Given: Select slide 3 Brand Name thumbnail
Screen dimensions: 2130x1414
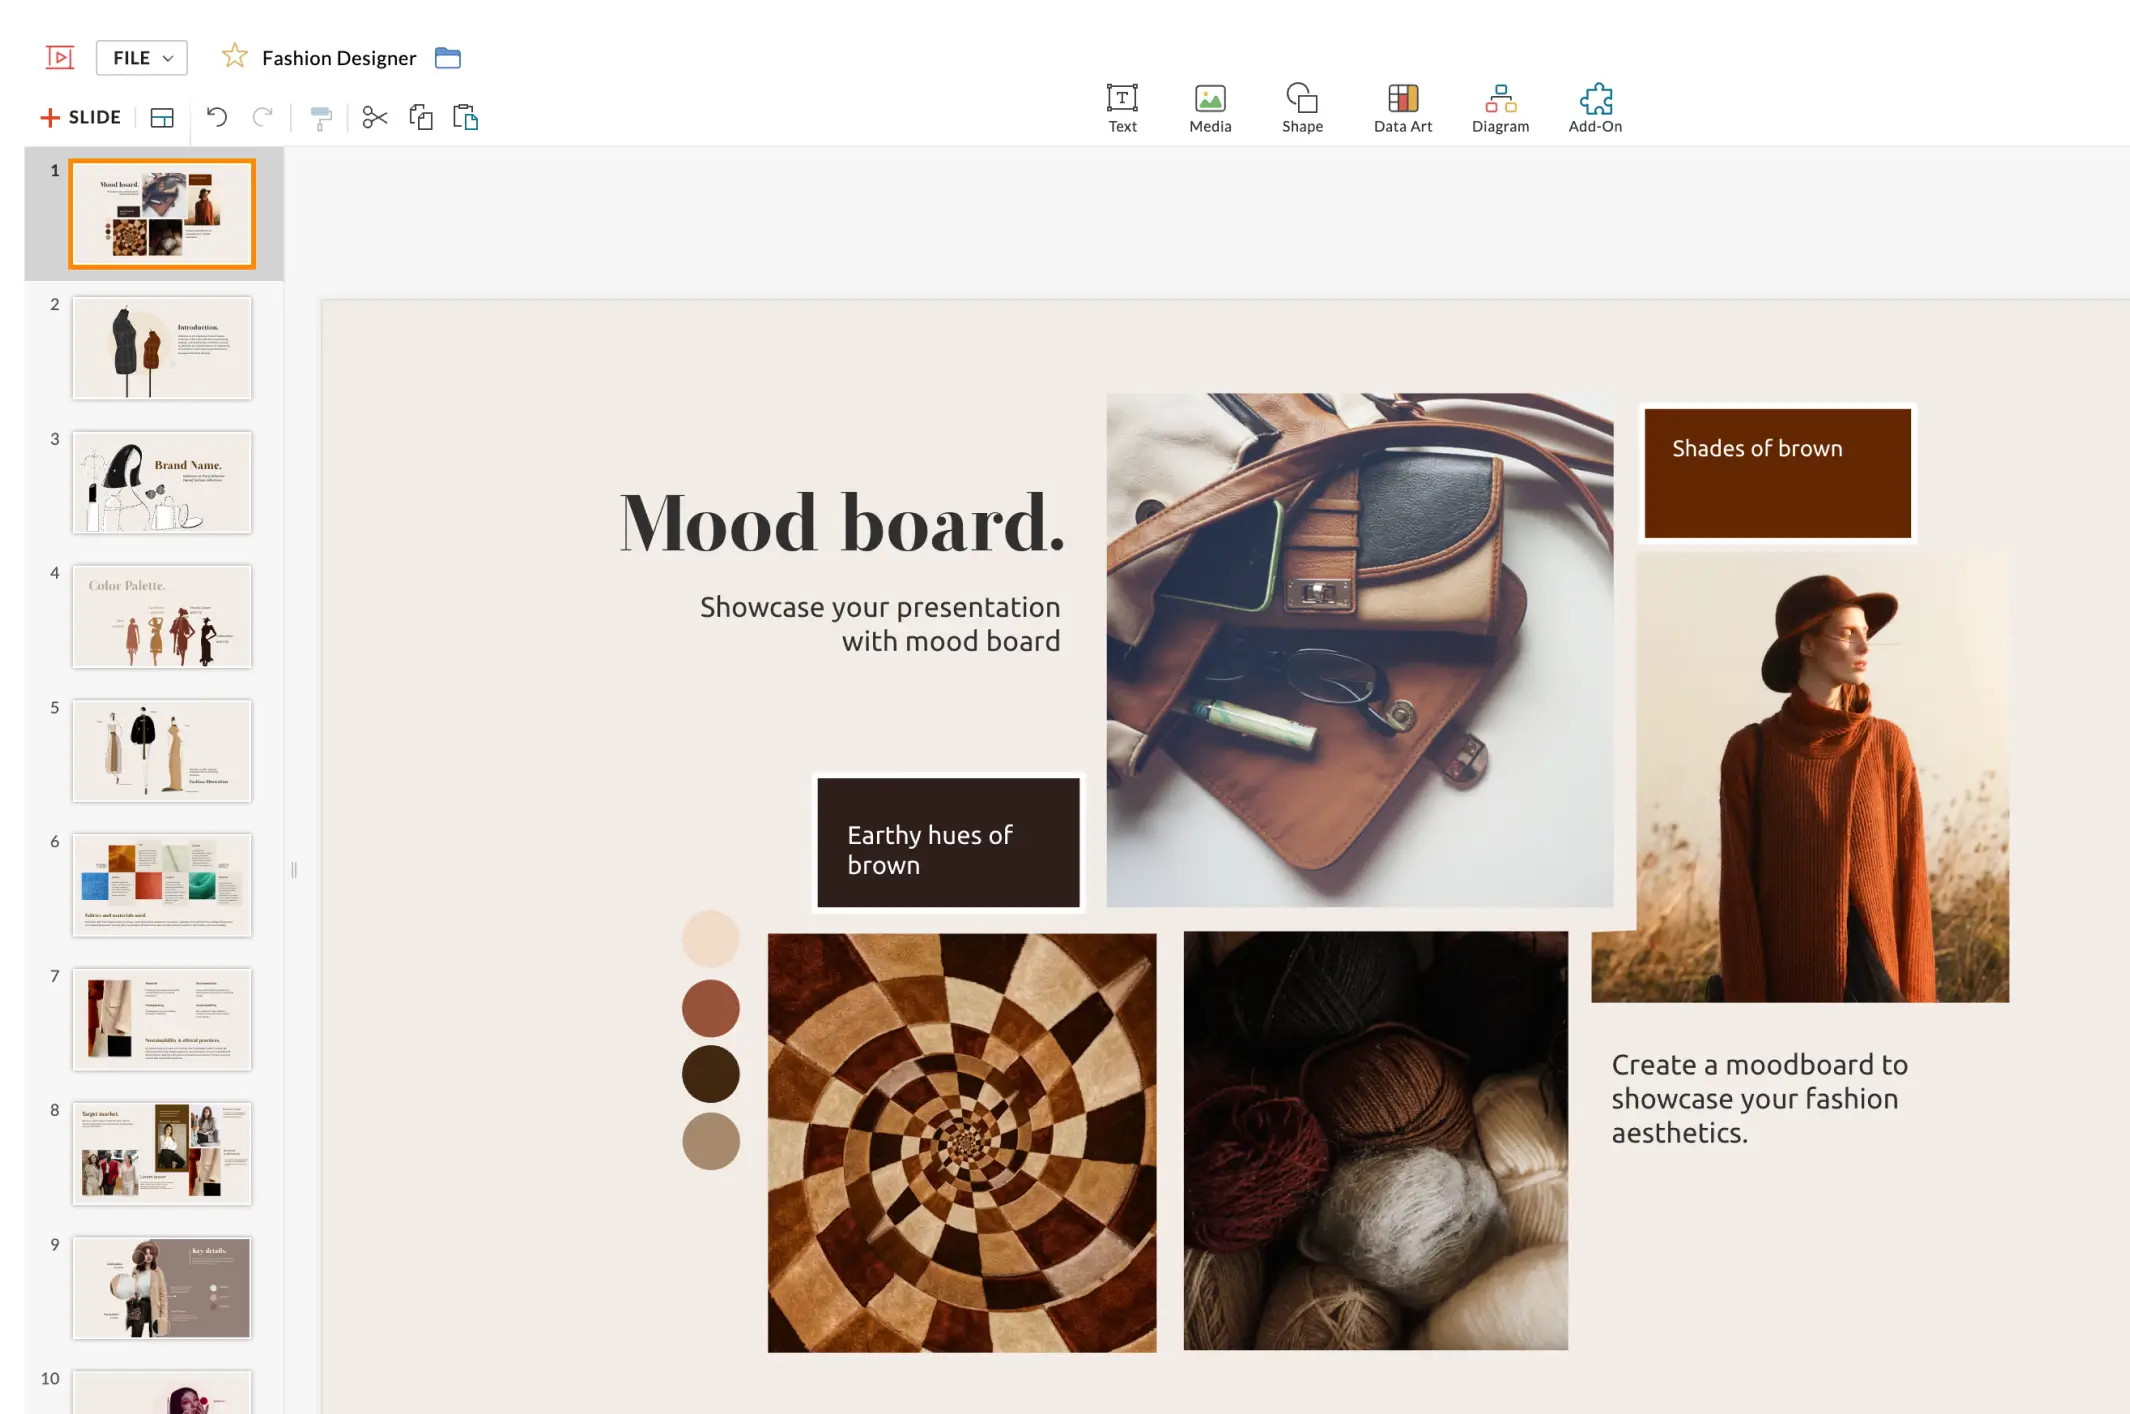Looking at the screenshot, I should [162, 482].
